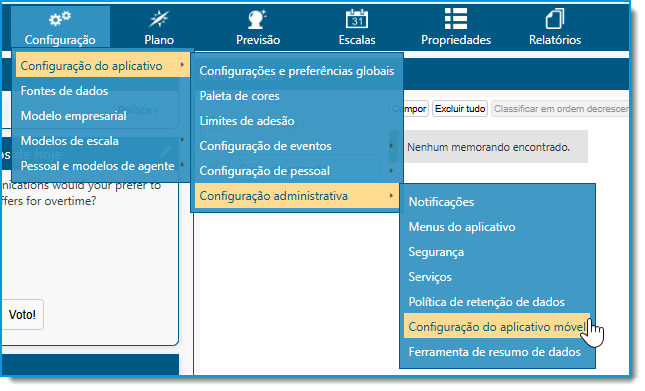Viewport: 645px width, 391px height.
Task: Open the Propriedades tab label
Action: point(456,40)
